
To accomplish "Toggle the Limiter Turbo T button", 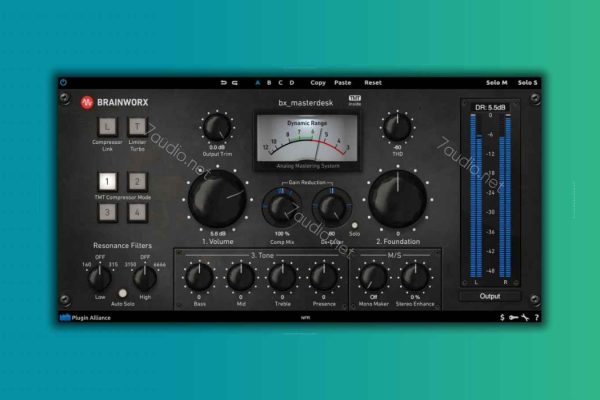I will tap(137, 126).
